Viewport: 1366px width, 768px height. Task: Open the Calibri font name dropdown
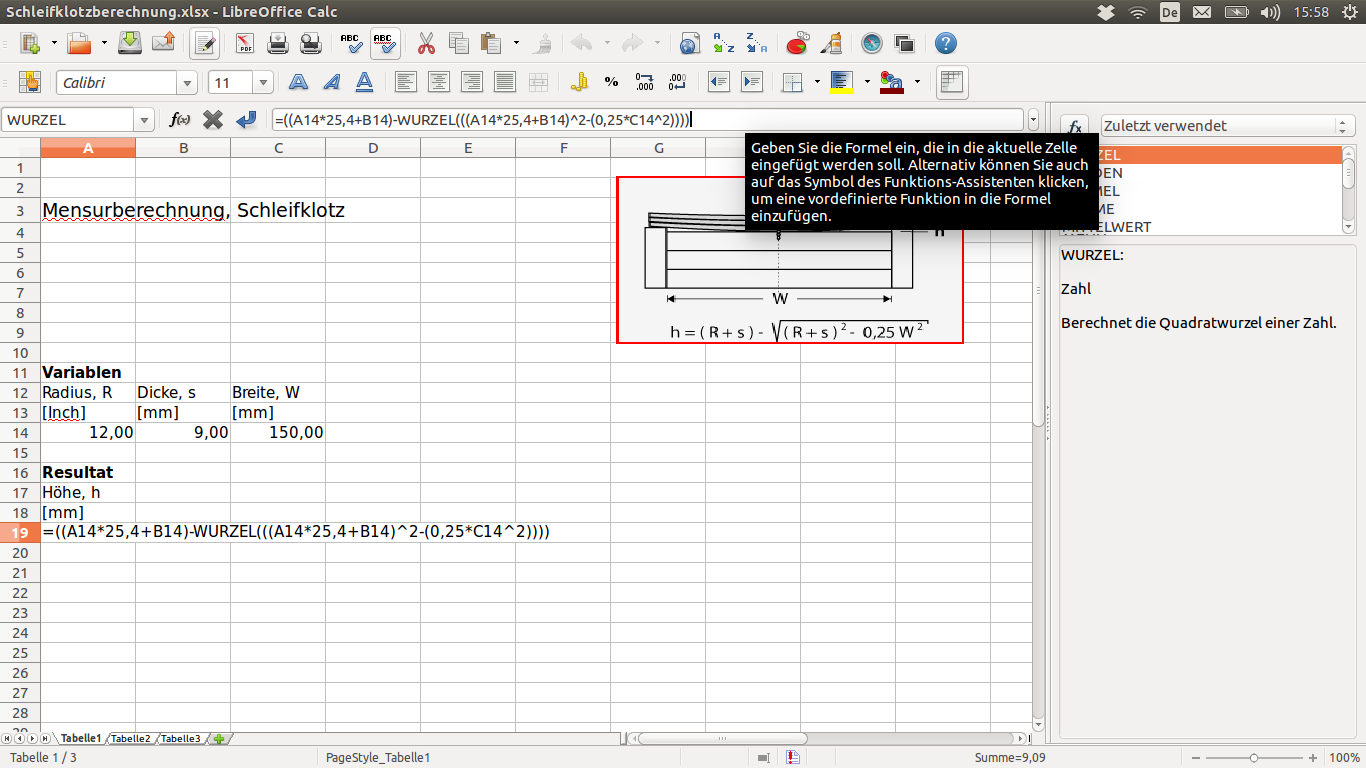point(186,83)
